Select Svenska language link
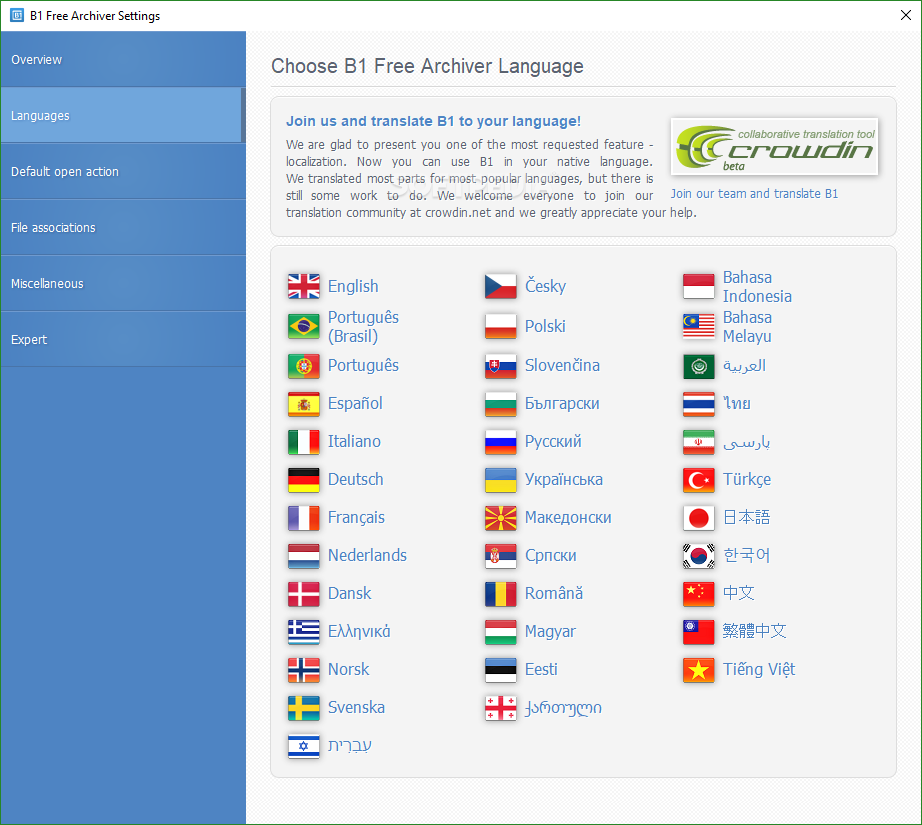The width and height of the screenshot is (922, 825). tap(356, 707)
